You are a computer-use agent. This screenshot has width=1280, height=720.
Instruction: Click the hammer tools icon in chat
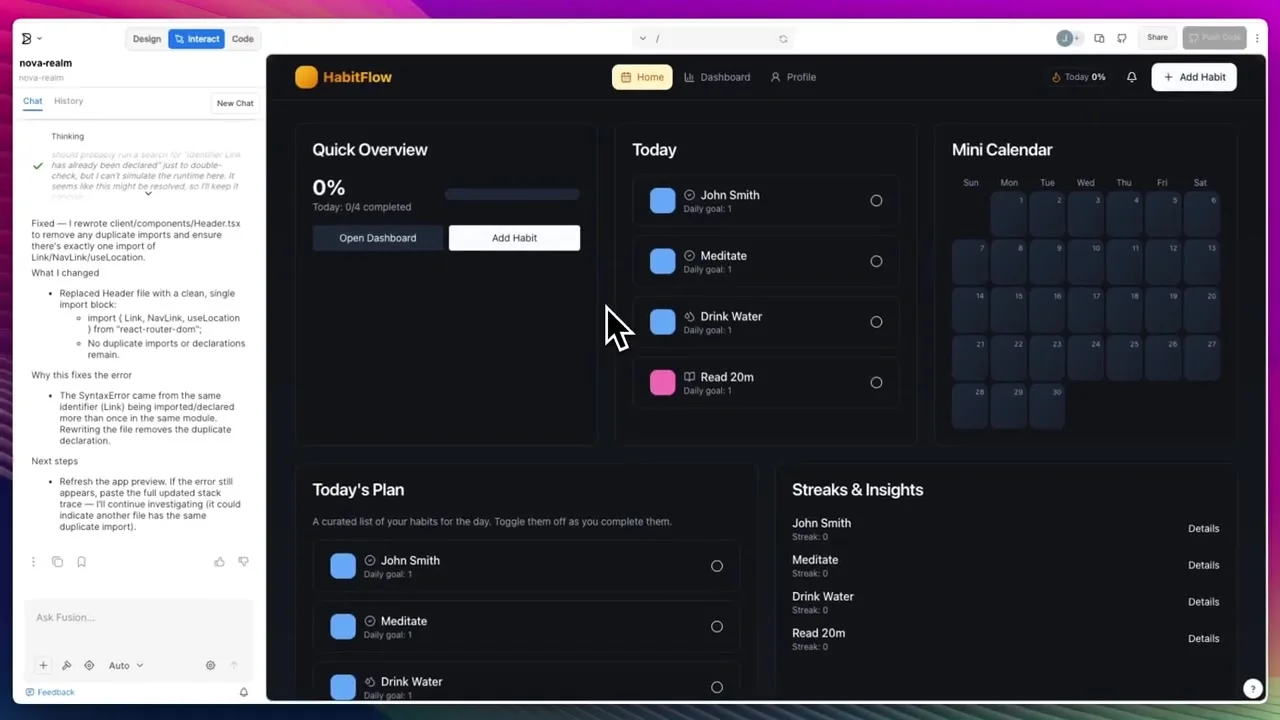66,665
